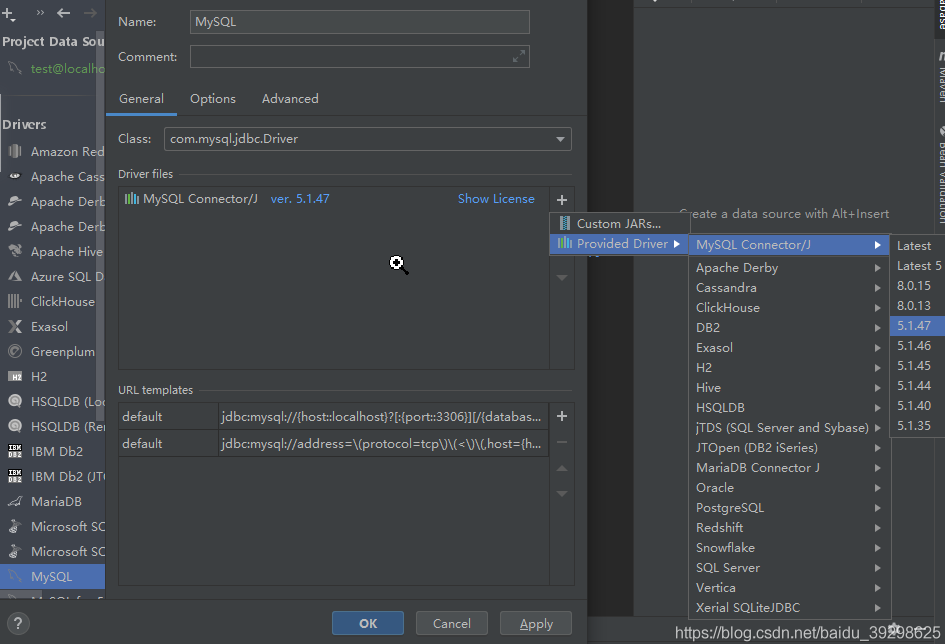945x644 pixels.
Task: Click the IBM Db2 driver icon
Action: [15, 451]
